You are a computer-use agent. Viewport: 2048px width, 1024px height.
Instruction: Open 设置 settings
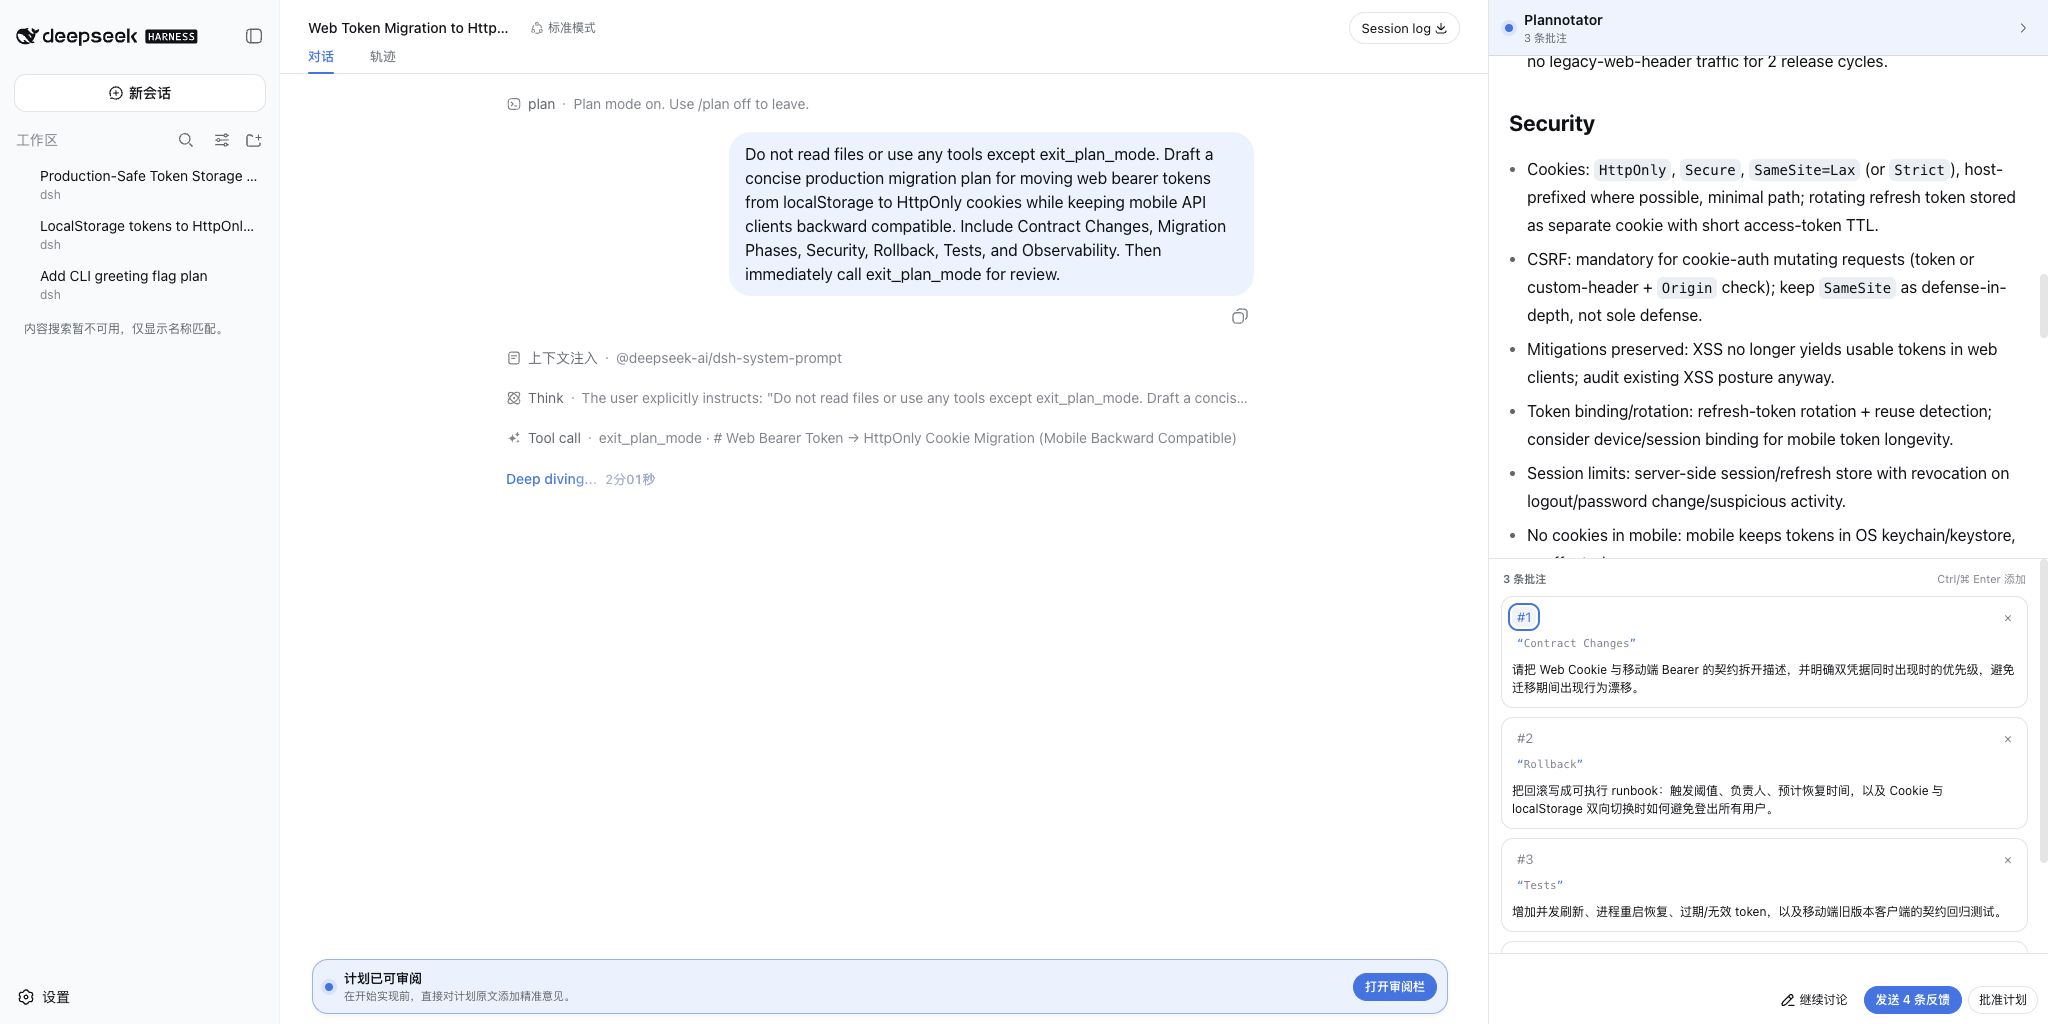[44, 997]
